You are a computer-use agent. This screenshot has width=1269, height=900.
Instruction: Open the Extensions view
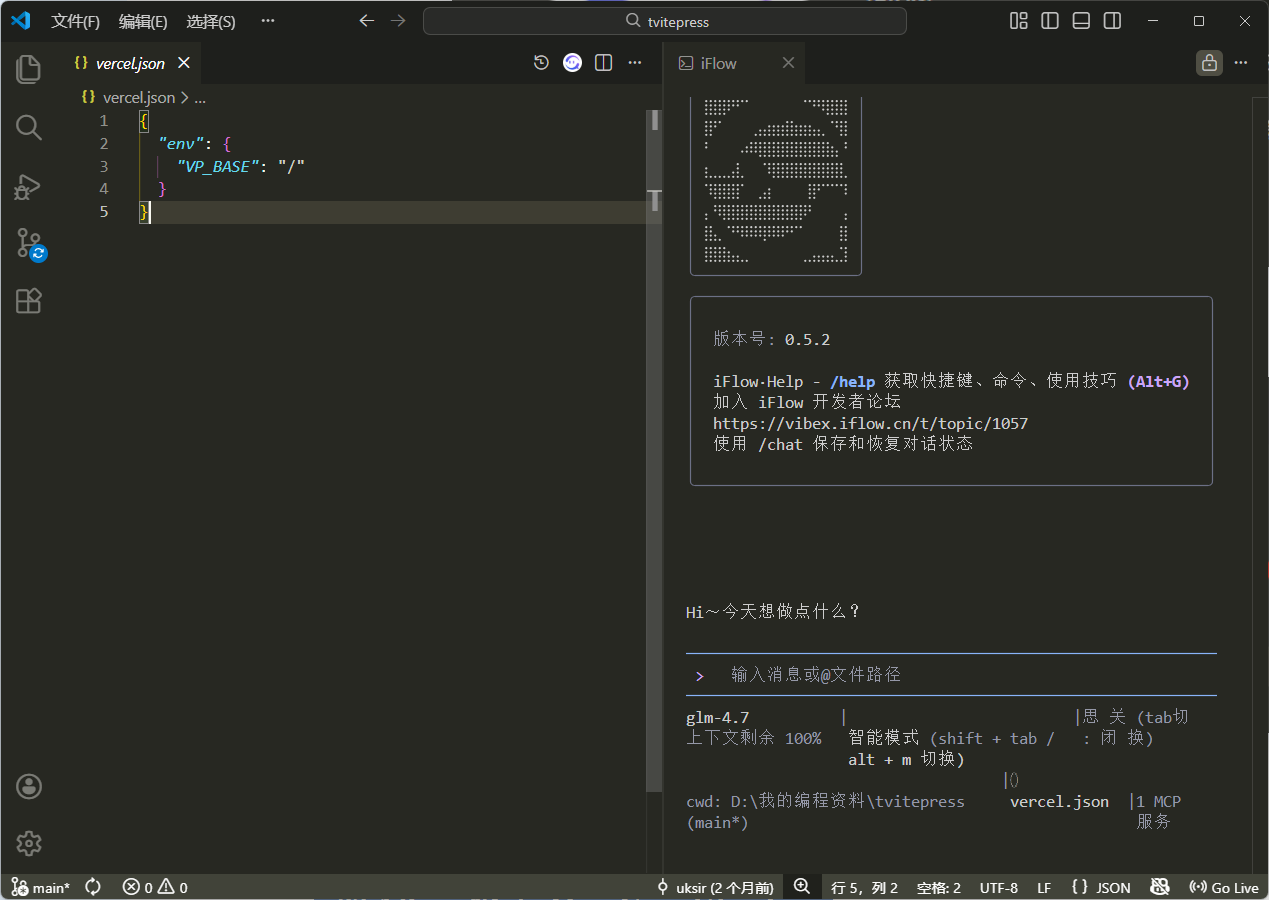pos(29,301)
